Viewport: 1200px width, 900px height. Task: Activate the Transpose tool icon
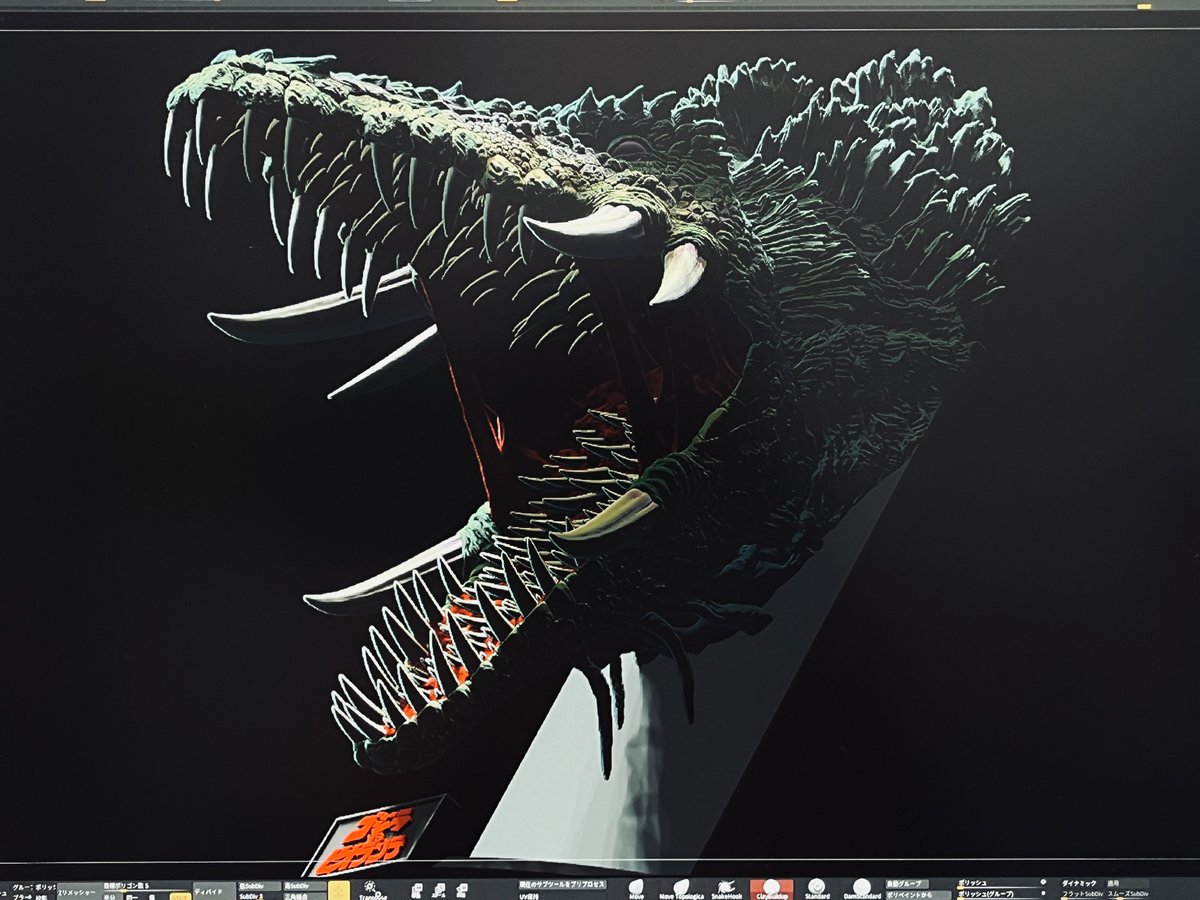click(371, 890)
